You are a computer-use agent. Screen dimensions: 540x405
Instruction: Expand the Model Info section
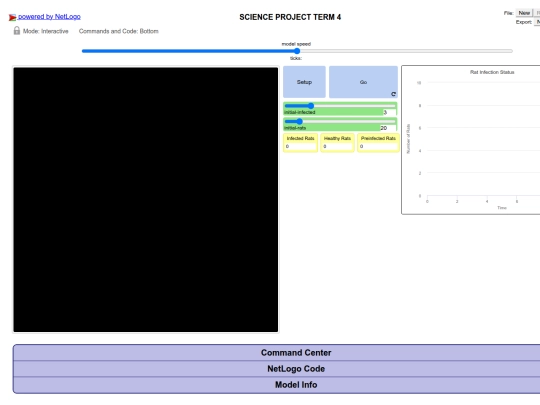point(296,385)
